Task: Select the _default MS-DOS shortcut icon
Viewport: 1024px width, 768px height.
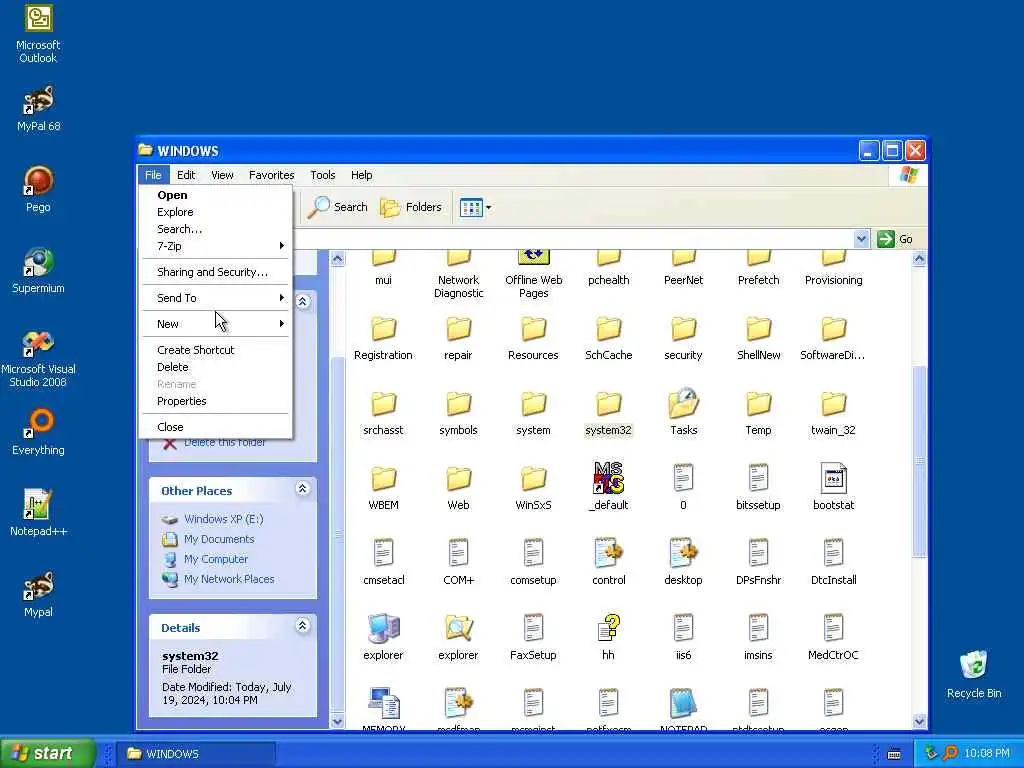Action: (608, 479)
